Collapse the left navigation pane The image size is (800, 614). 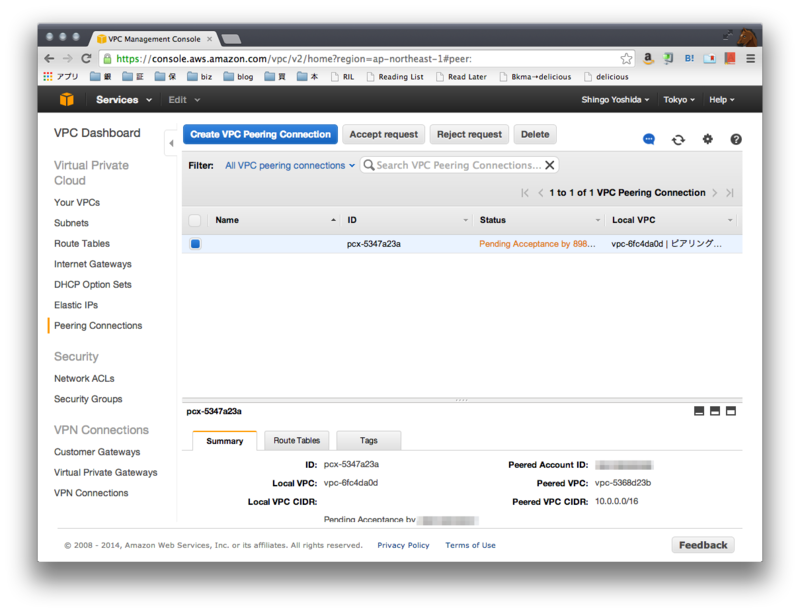coord(171,143)
